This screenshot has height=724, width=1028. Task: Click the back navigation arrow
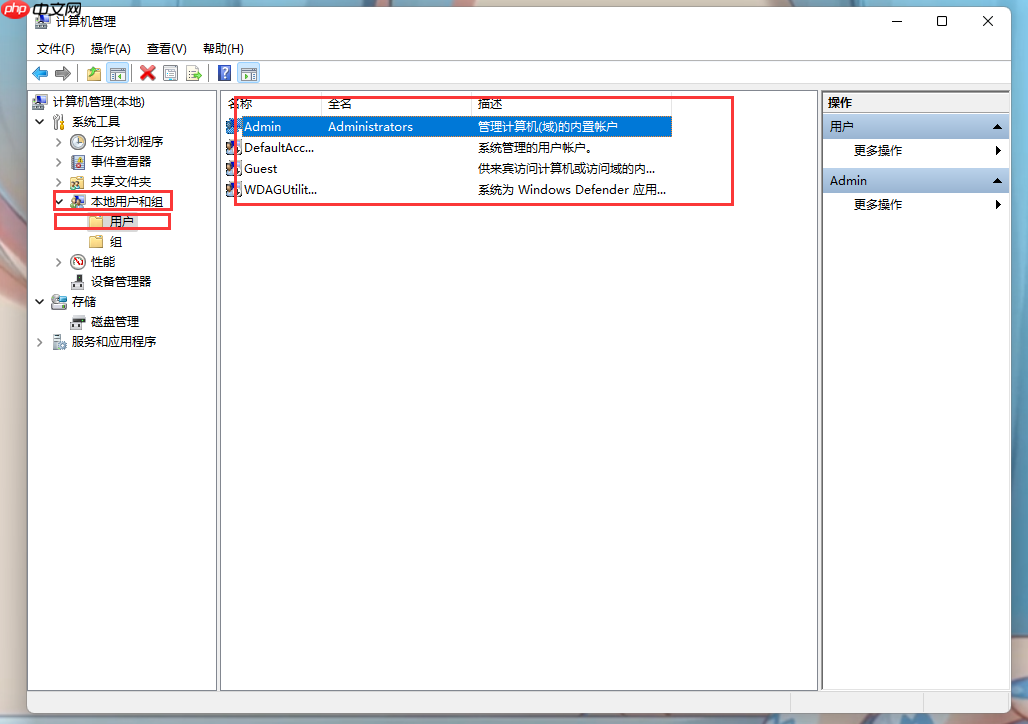click(39, 72)
